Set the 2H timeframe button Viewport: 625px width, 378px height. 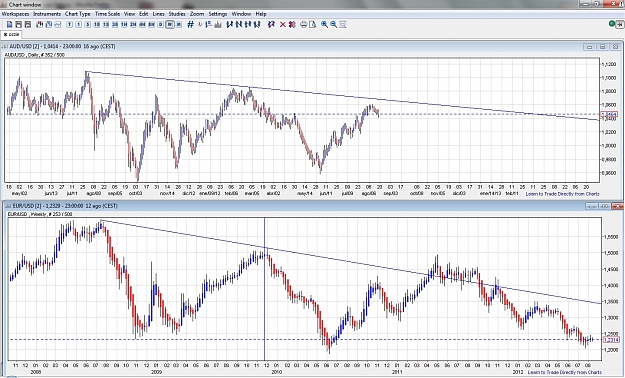point(133,25)
